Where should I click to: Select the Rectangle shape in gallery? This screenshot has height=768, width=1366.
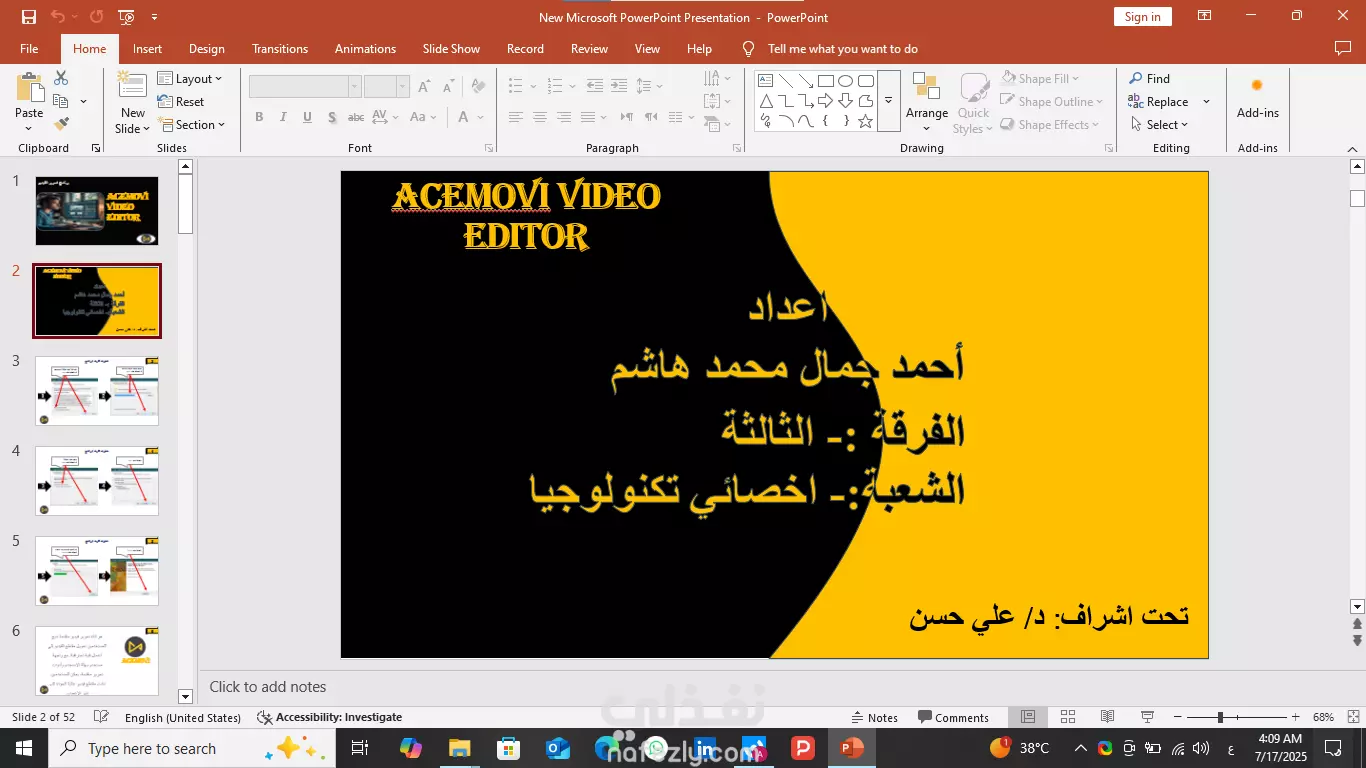point(825,81)
